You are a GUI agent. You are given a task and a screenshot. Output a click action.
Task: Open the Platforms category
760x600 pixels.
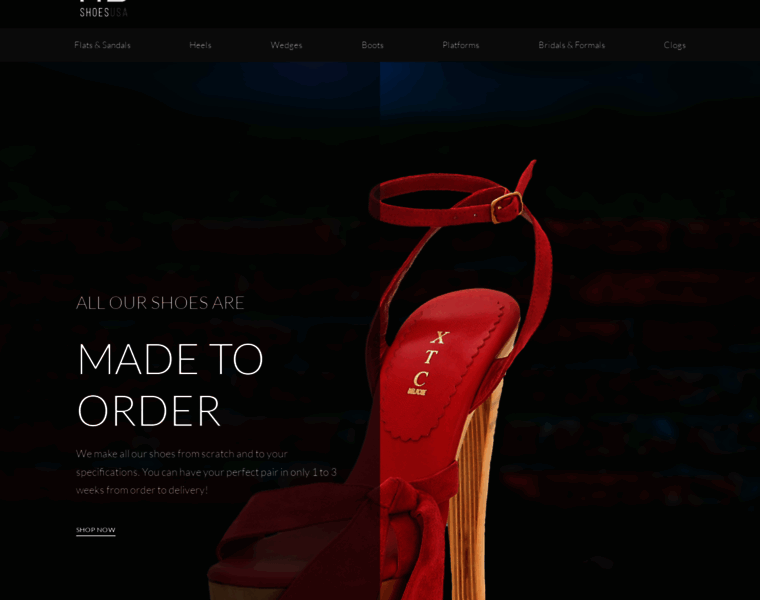pos(460,45)
